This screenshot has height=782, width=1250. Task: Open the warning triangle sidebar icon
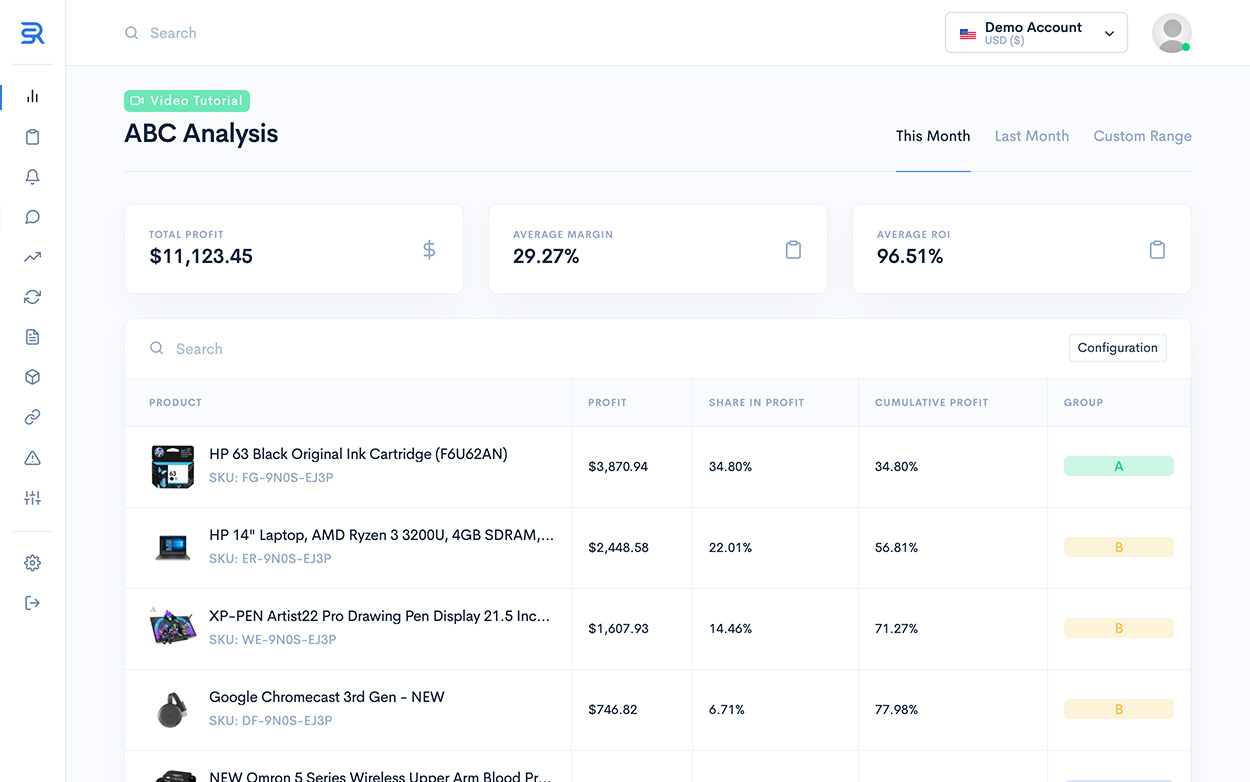(33, 458)
